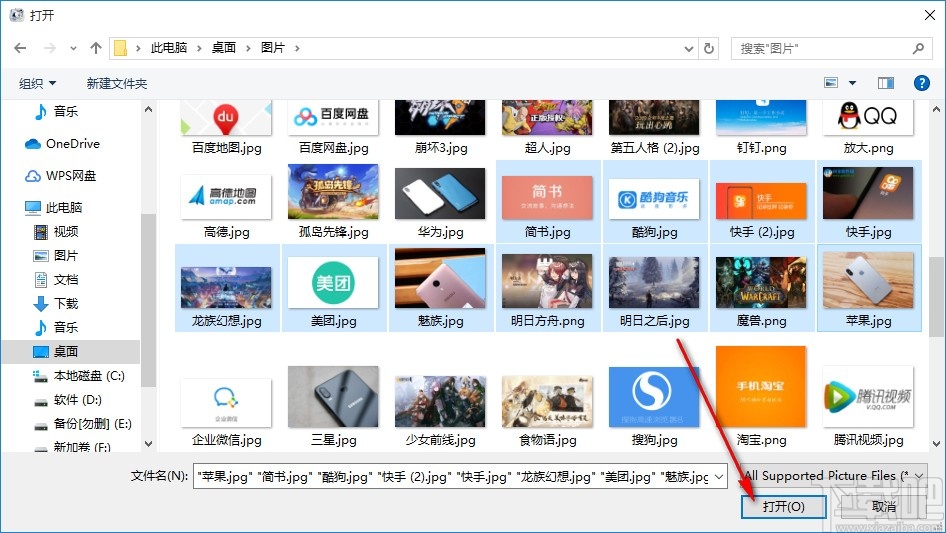Select 此电脑 in navigation pane

coord(53,208)
